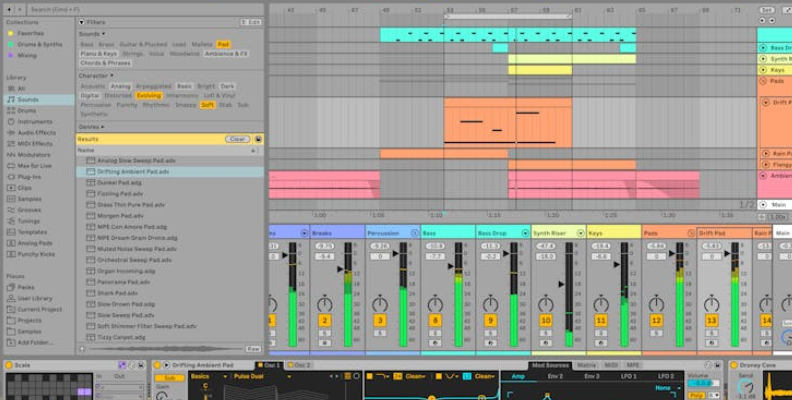Image resolution: width=792 pixels, height=400 pixels.
Task: Open the Osc 2 tab
Action: click(x=302, y=365)
